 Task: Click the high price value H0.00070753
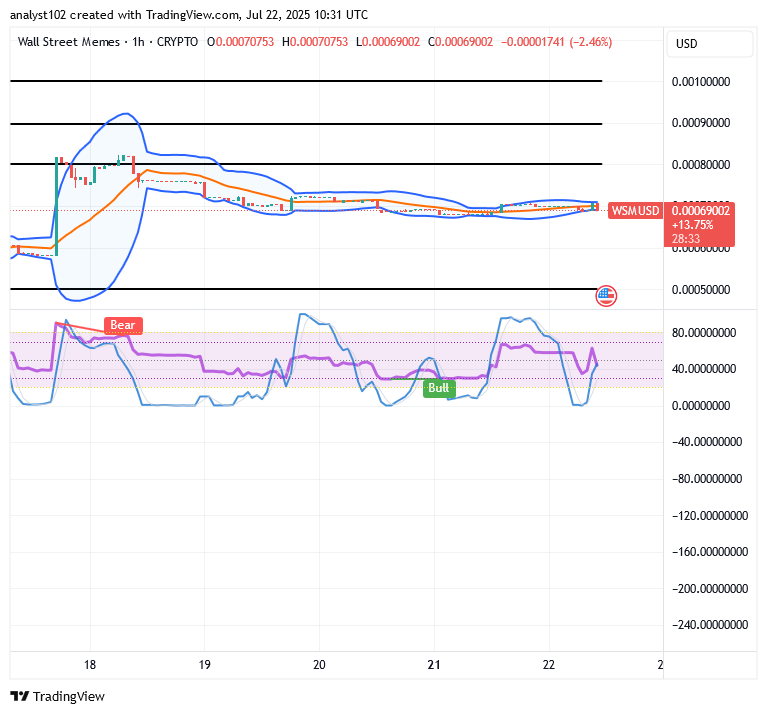click(x=315, y=42)
